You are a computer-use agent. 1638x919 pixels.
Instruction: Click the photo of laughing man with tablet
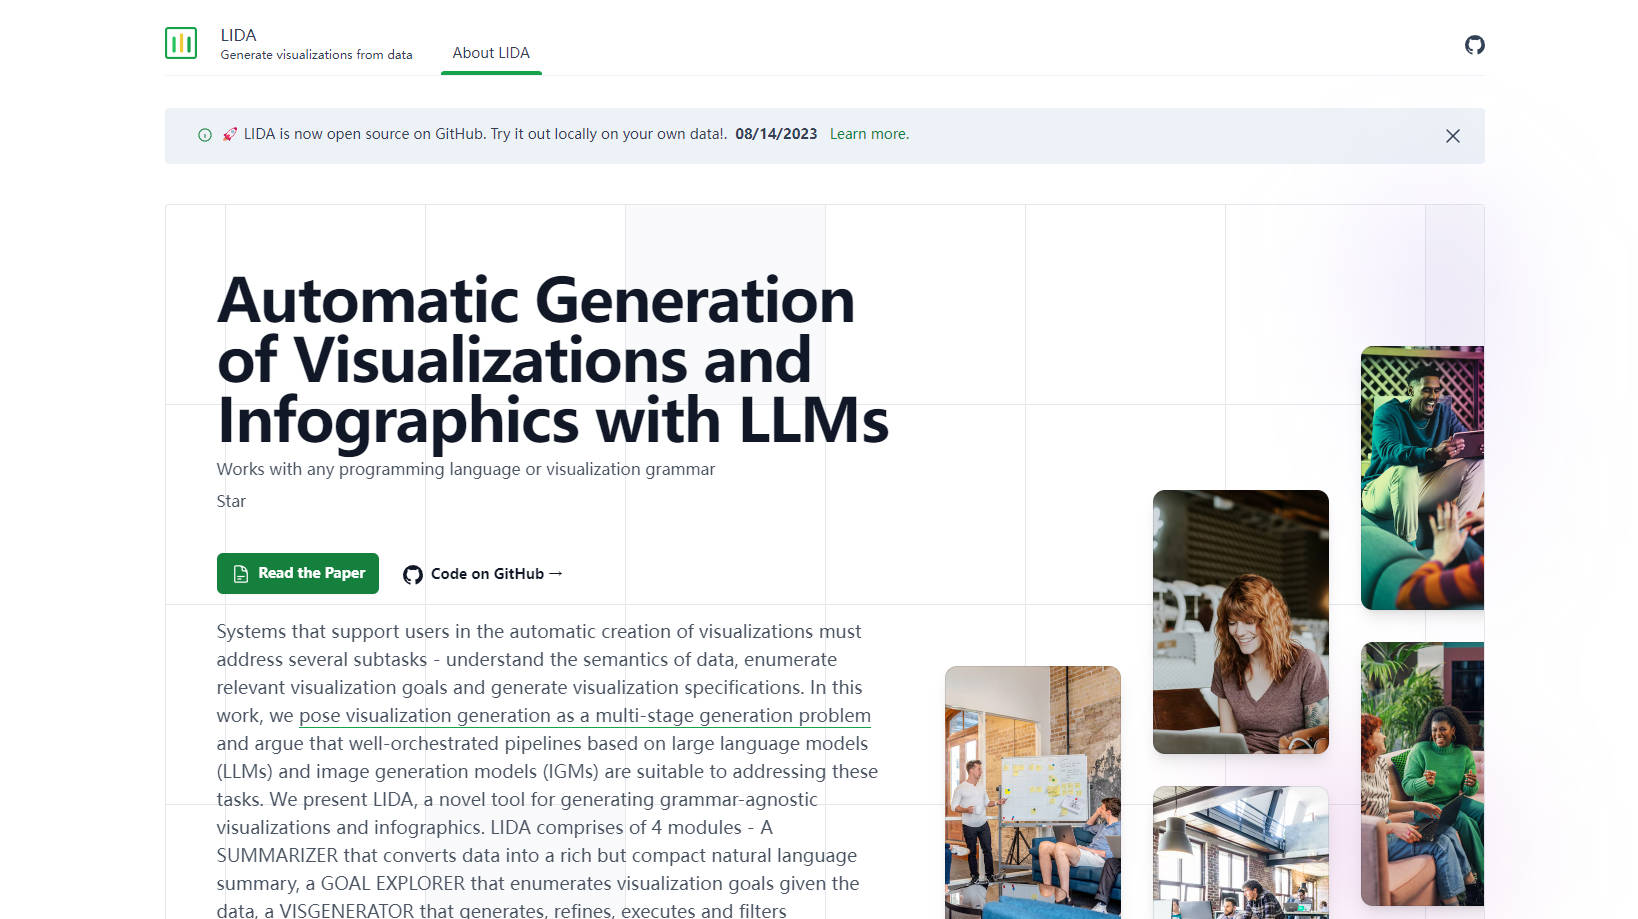coord(1421,477)
